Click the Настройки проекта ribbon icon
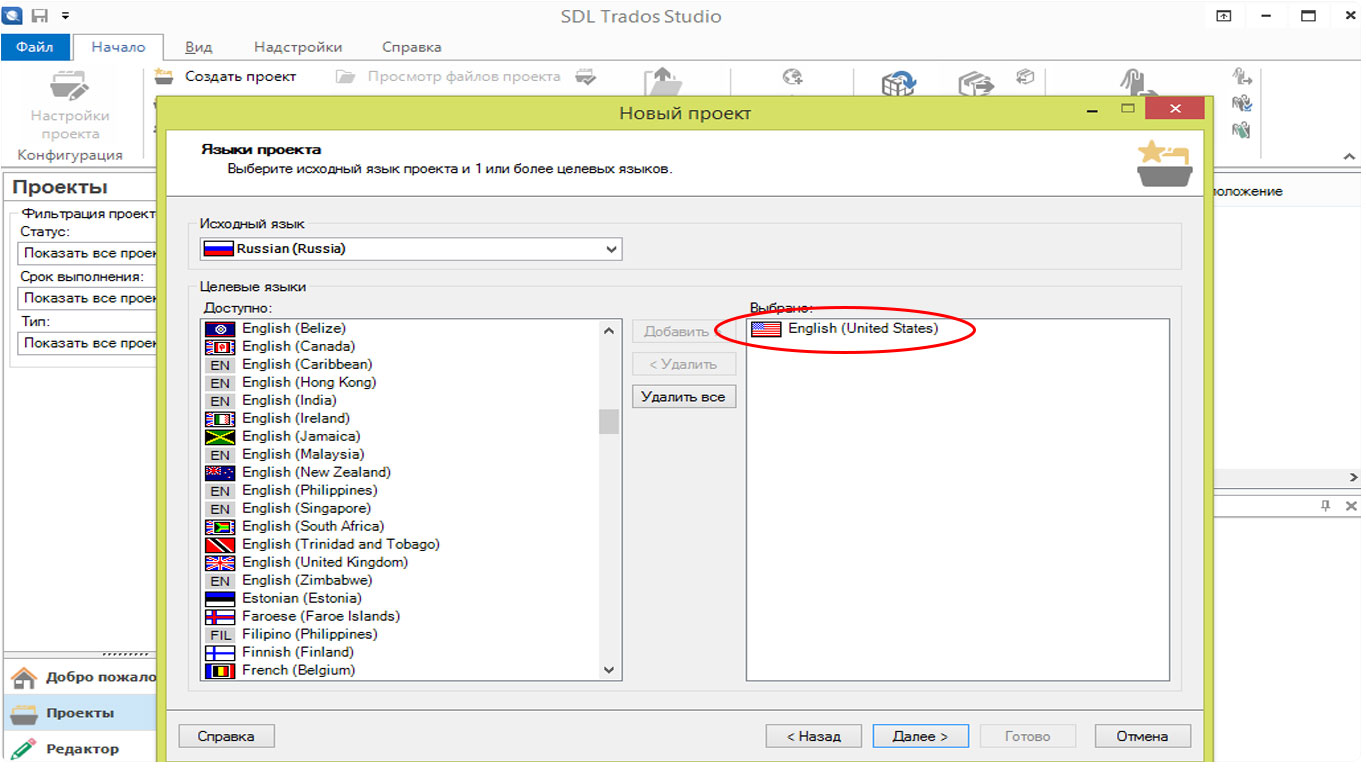This screenshot has height=768, width=1366. coord(70,105)
